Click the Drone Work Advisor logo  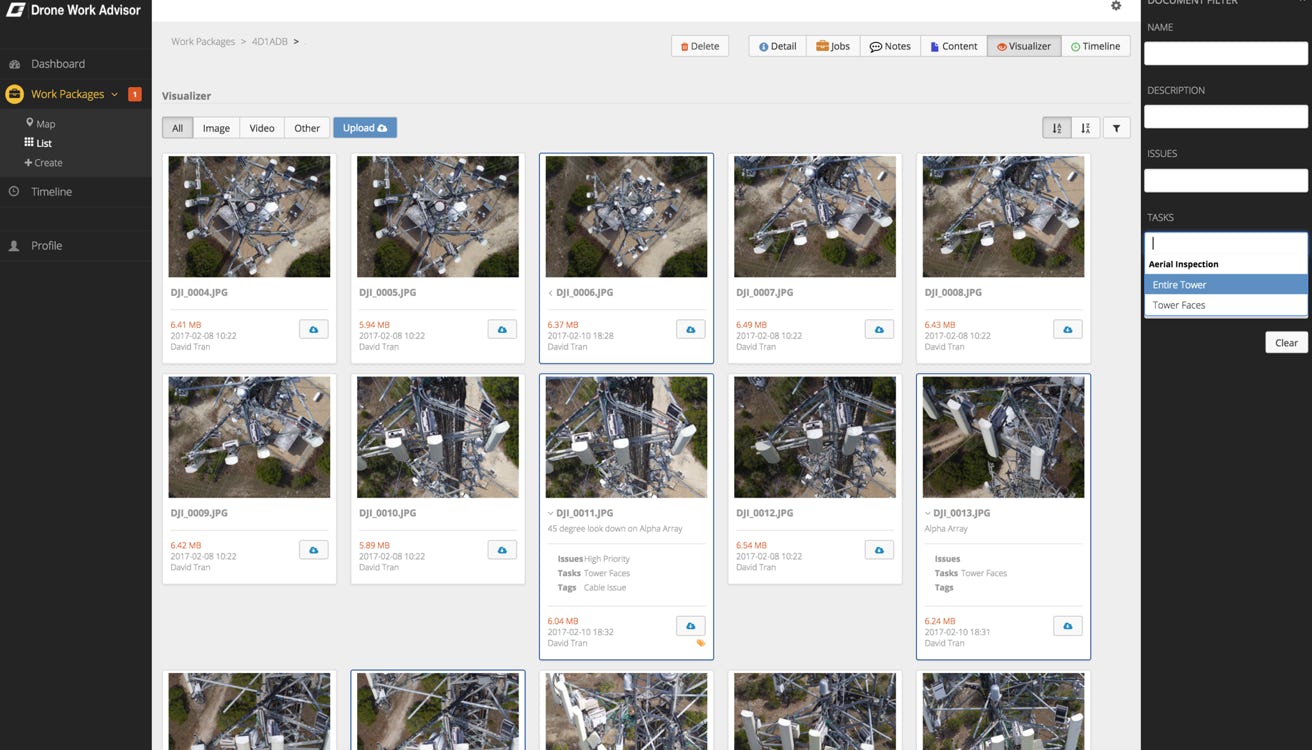(x=73, y=10)
